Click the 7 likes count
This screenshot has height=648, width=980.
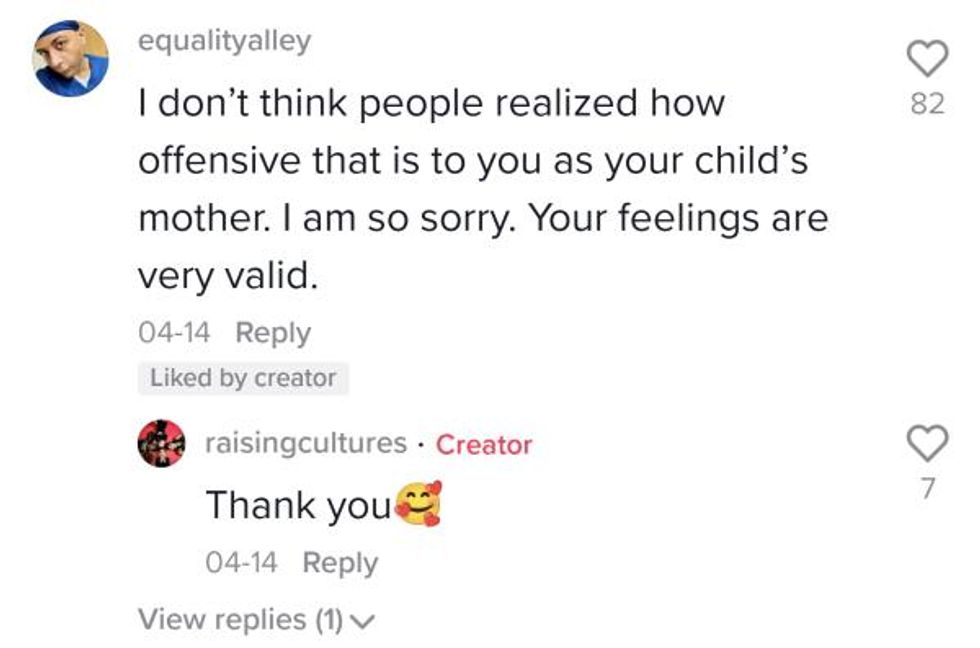click(x=928, y=489)
